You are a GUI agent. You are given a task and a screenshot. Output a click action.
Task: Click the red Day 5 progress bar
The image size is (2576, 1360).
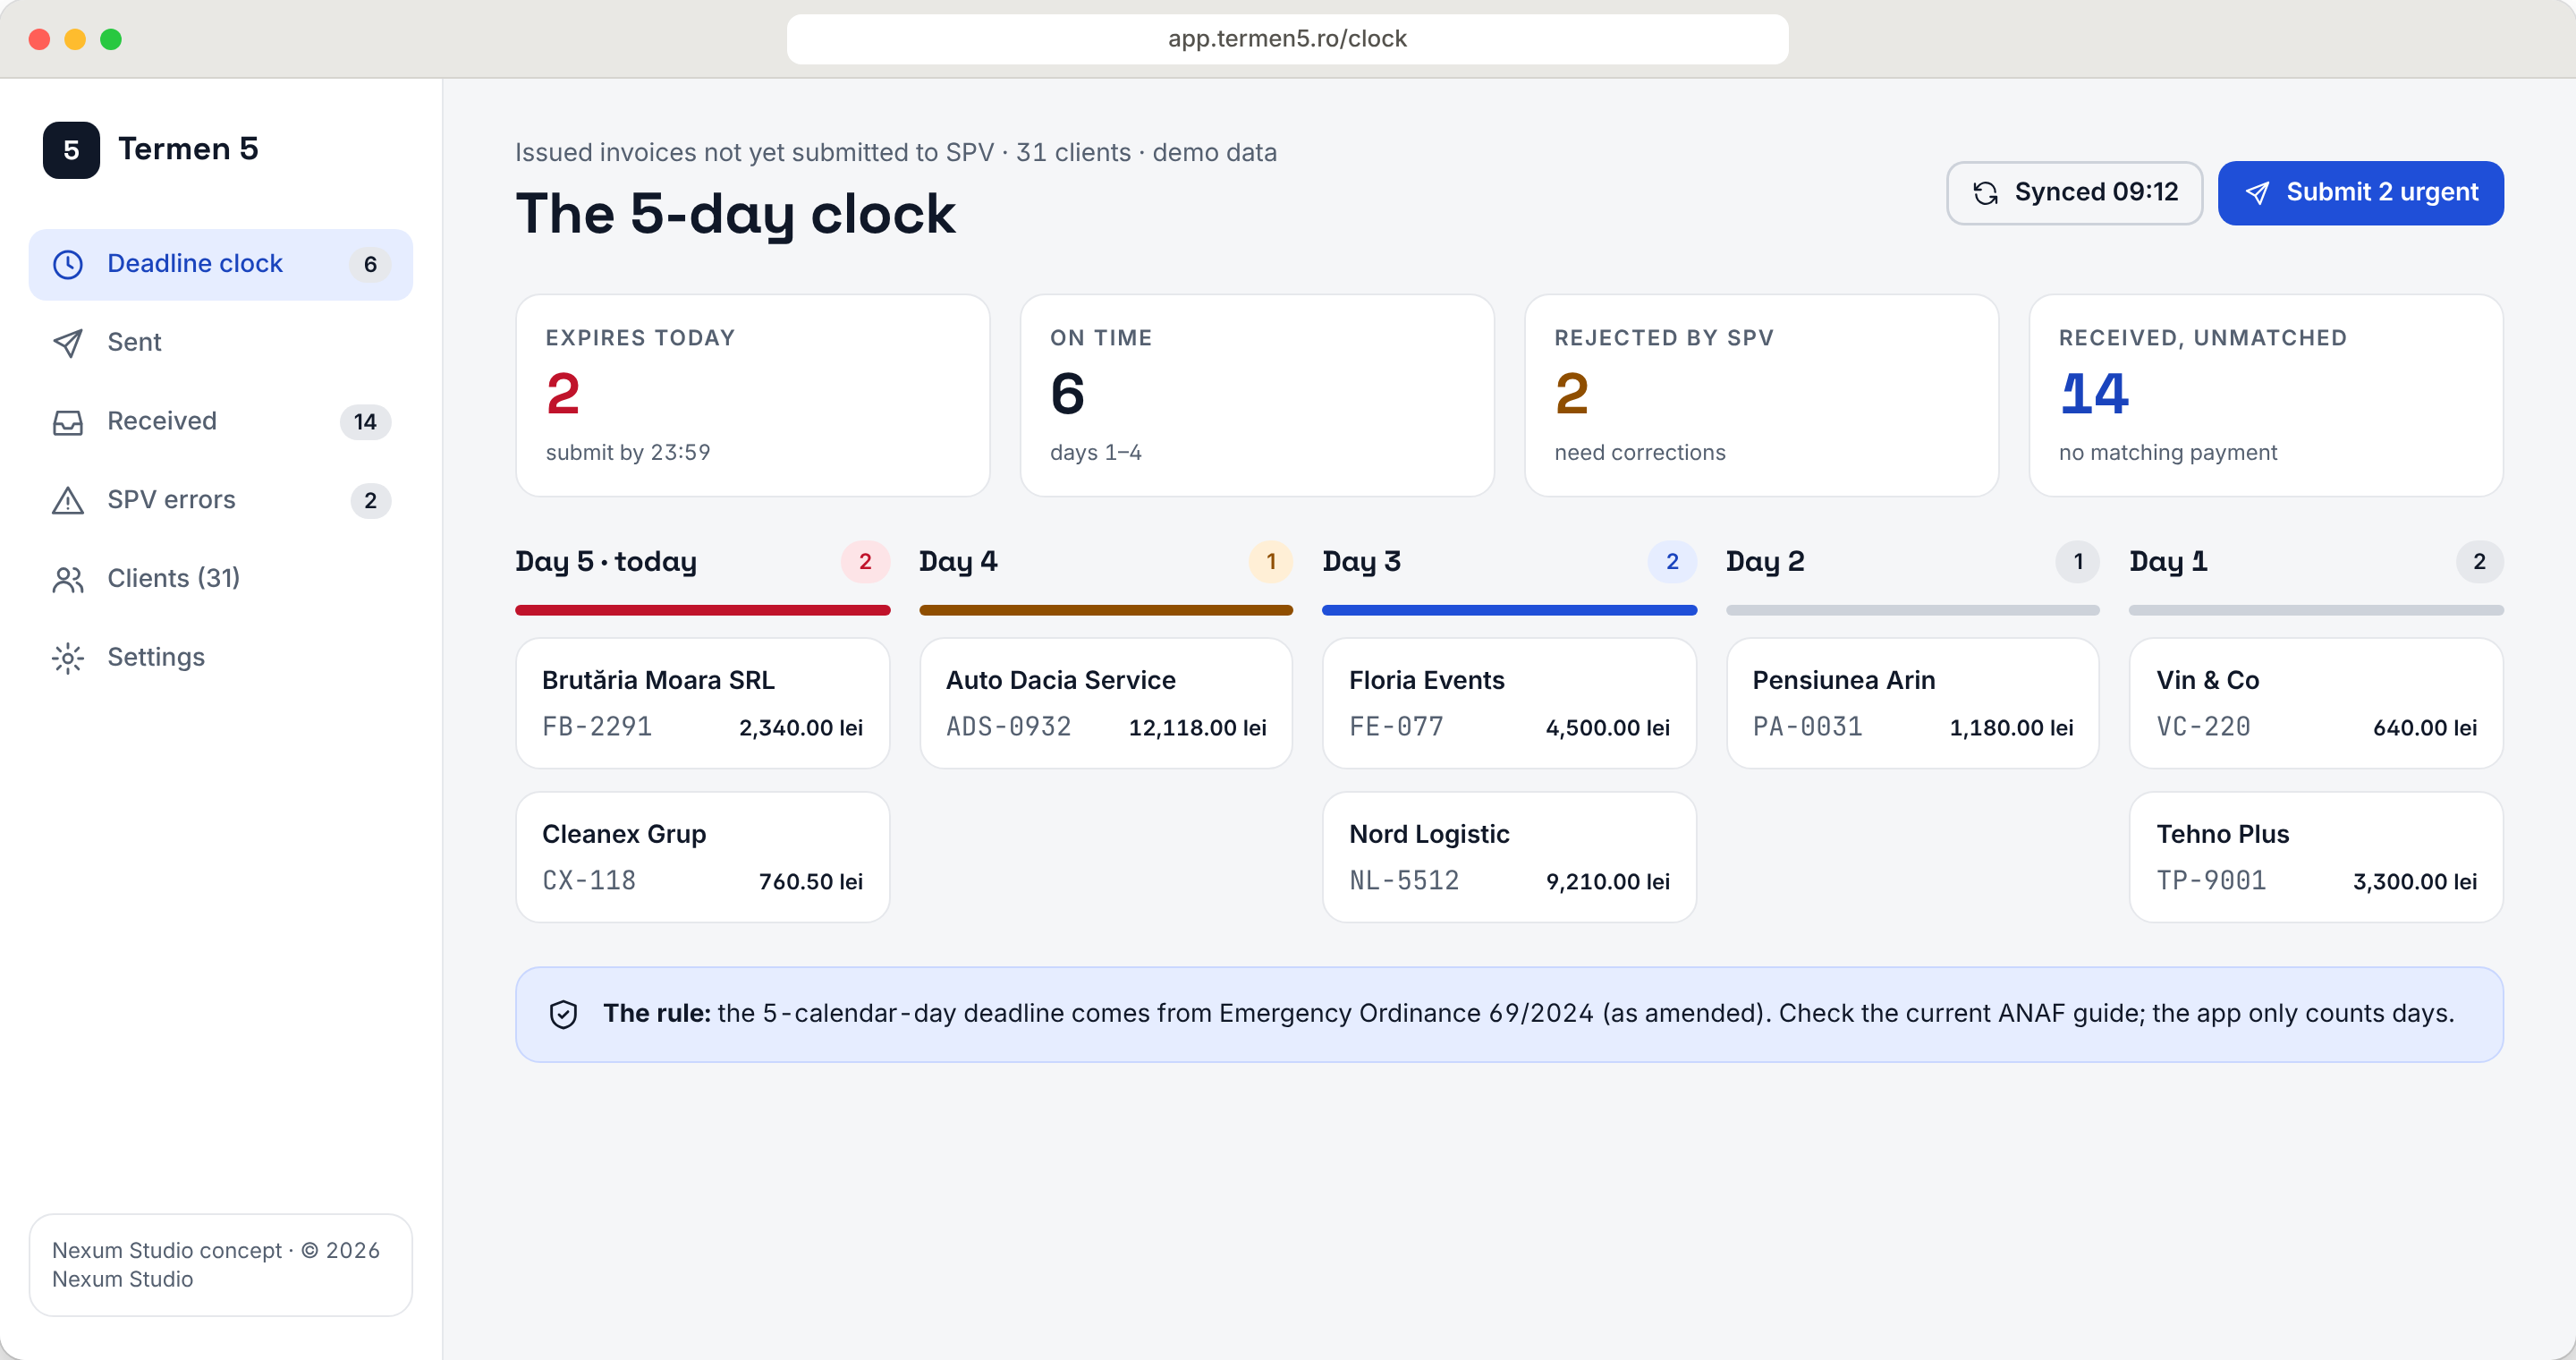click(703, 610)
